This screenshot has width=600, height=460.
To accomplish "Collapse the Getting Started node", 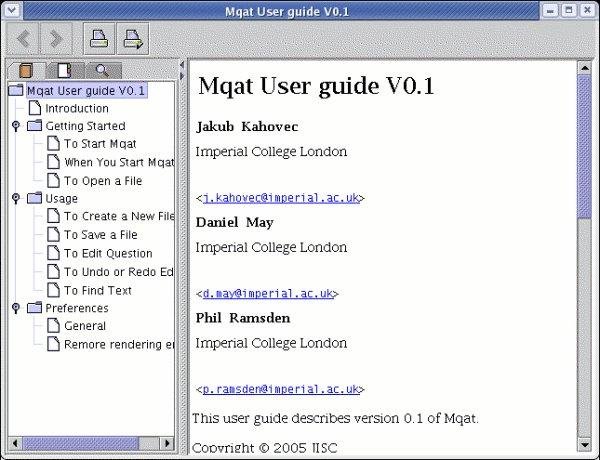I will tap(16, 126).
